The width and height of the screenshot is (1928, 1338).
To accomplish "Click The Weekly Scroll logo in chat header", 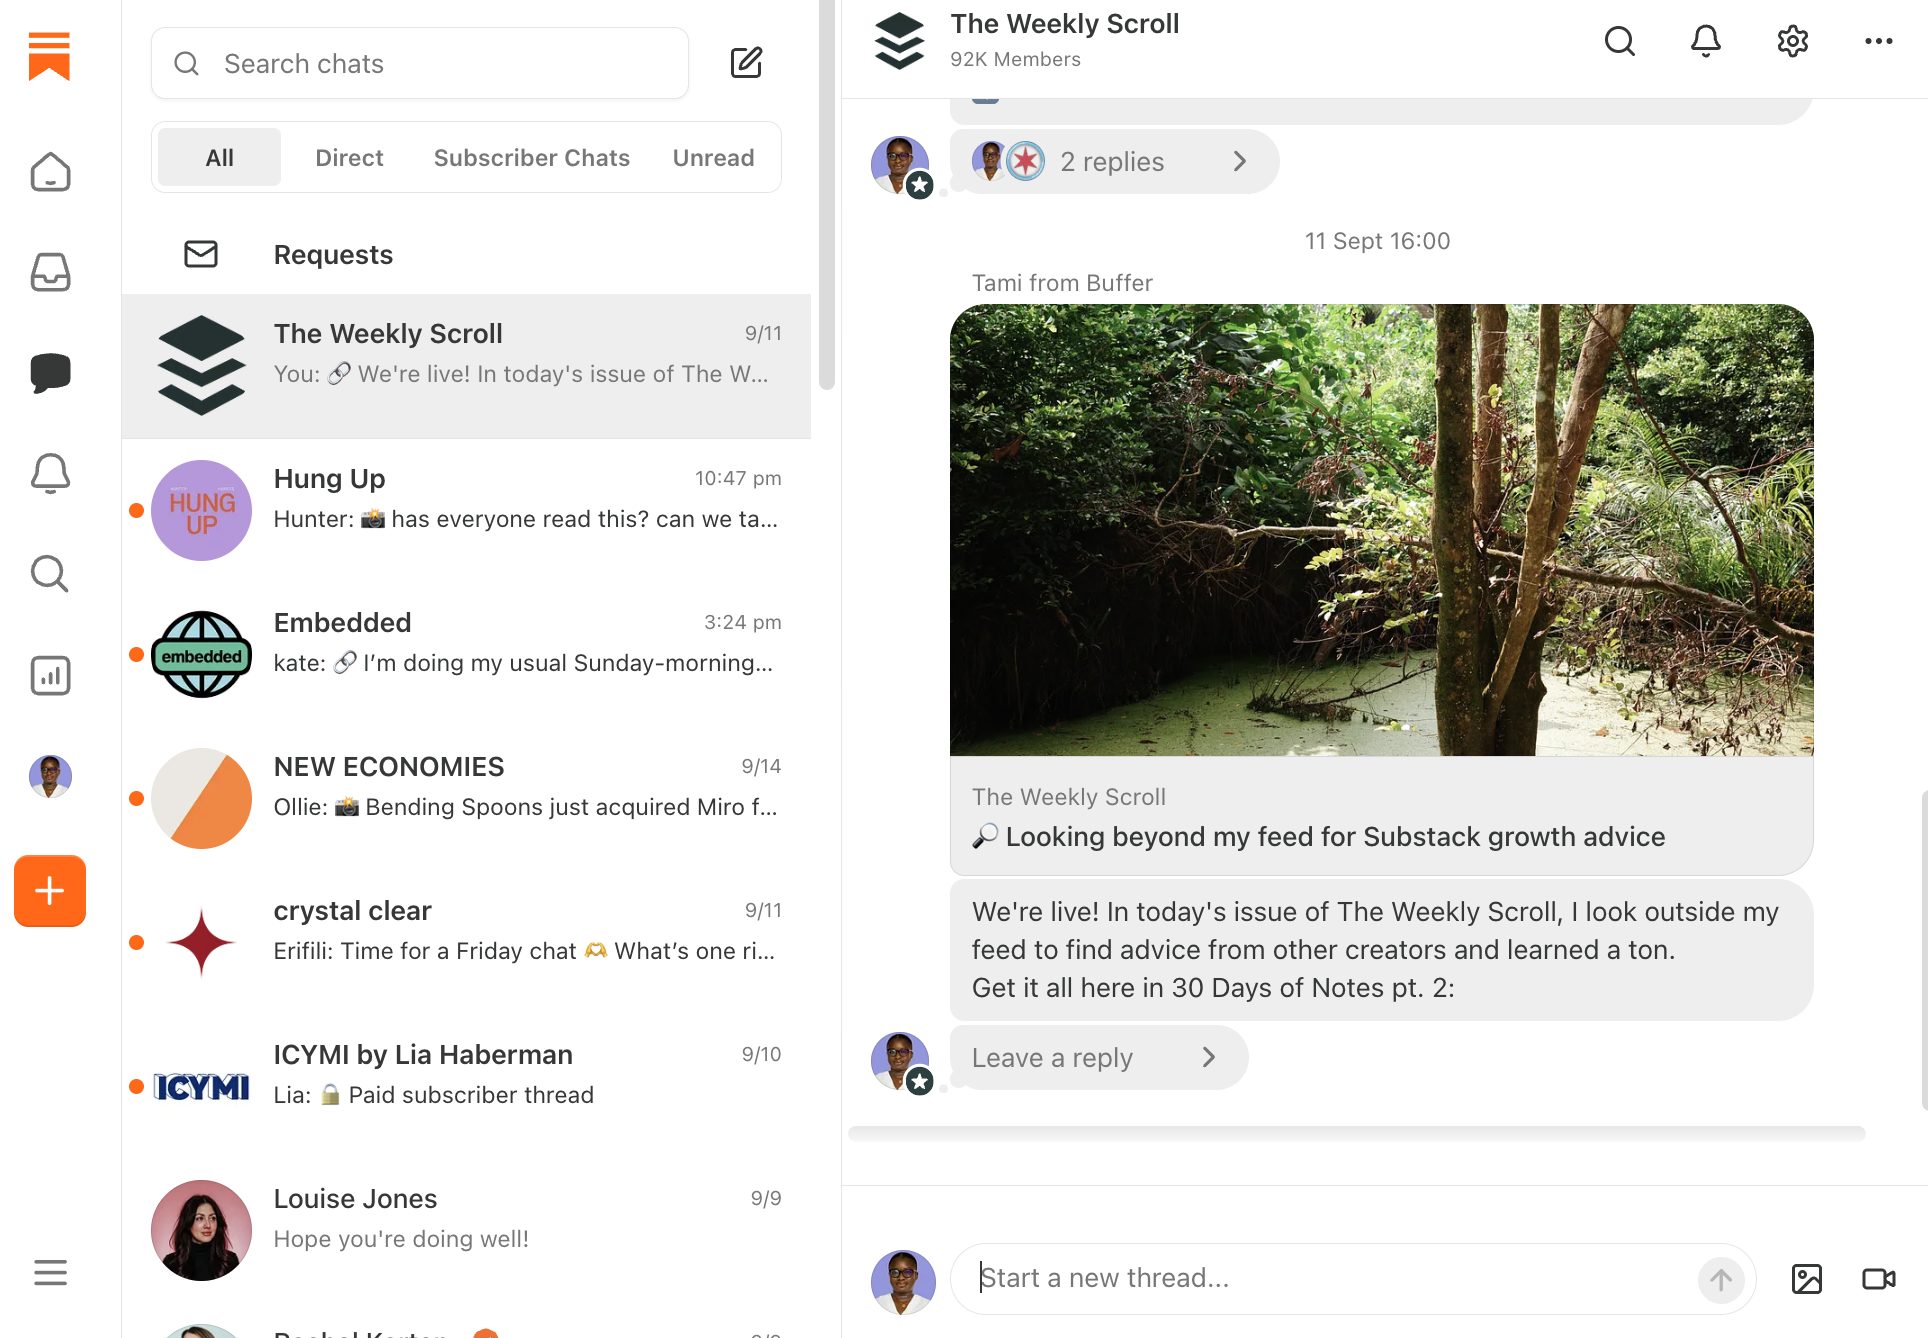I will 899,41.
